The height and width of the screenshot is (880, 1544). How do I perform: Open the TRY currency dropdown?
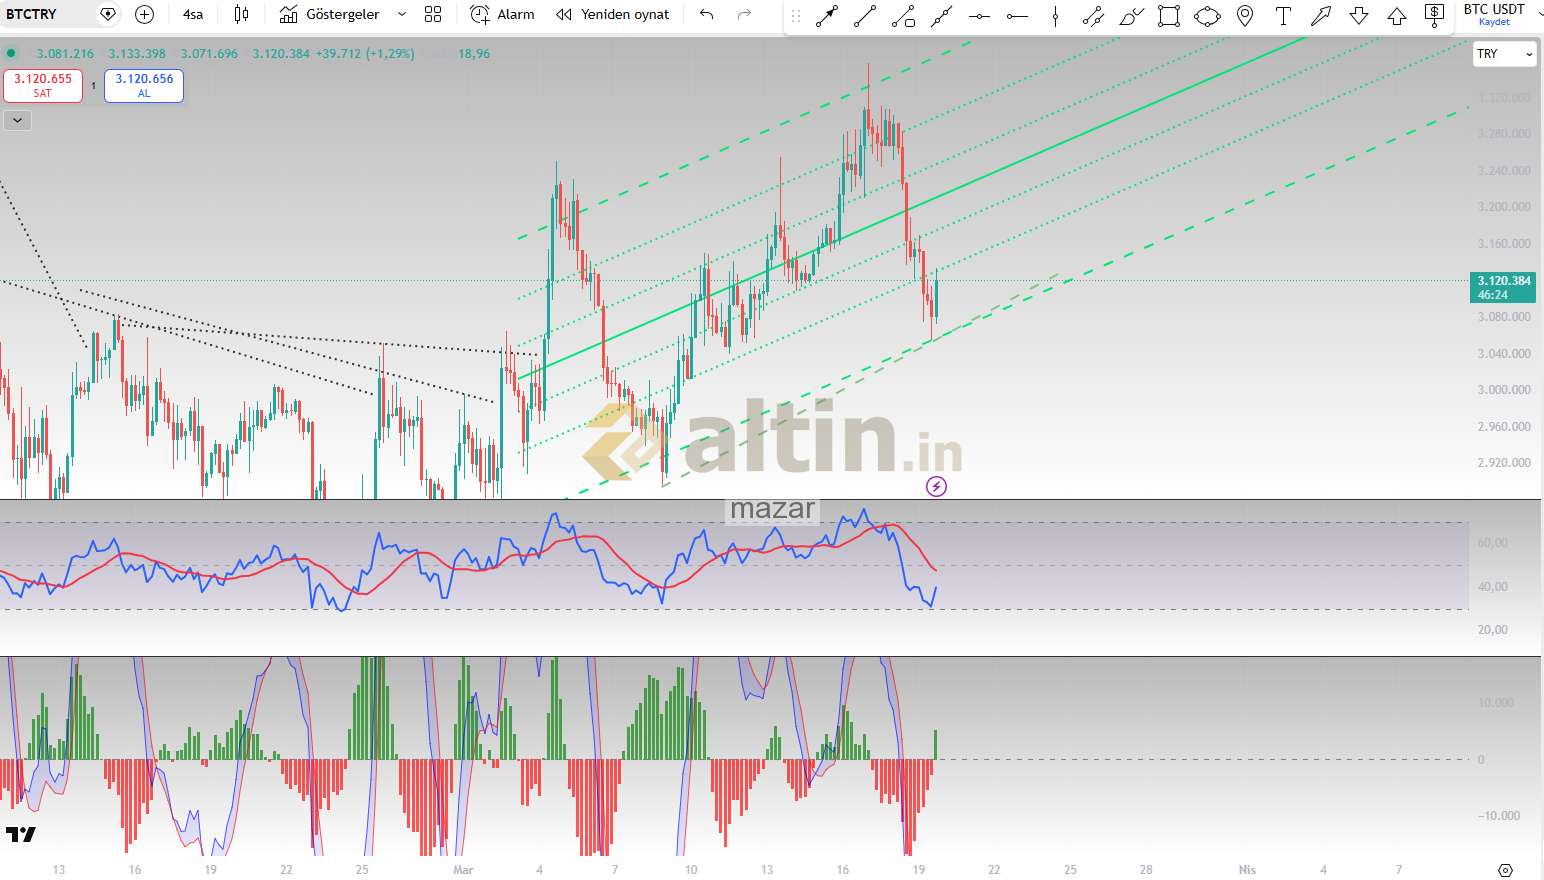point(1504,54)
